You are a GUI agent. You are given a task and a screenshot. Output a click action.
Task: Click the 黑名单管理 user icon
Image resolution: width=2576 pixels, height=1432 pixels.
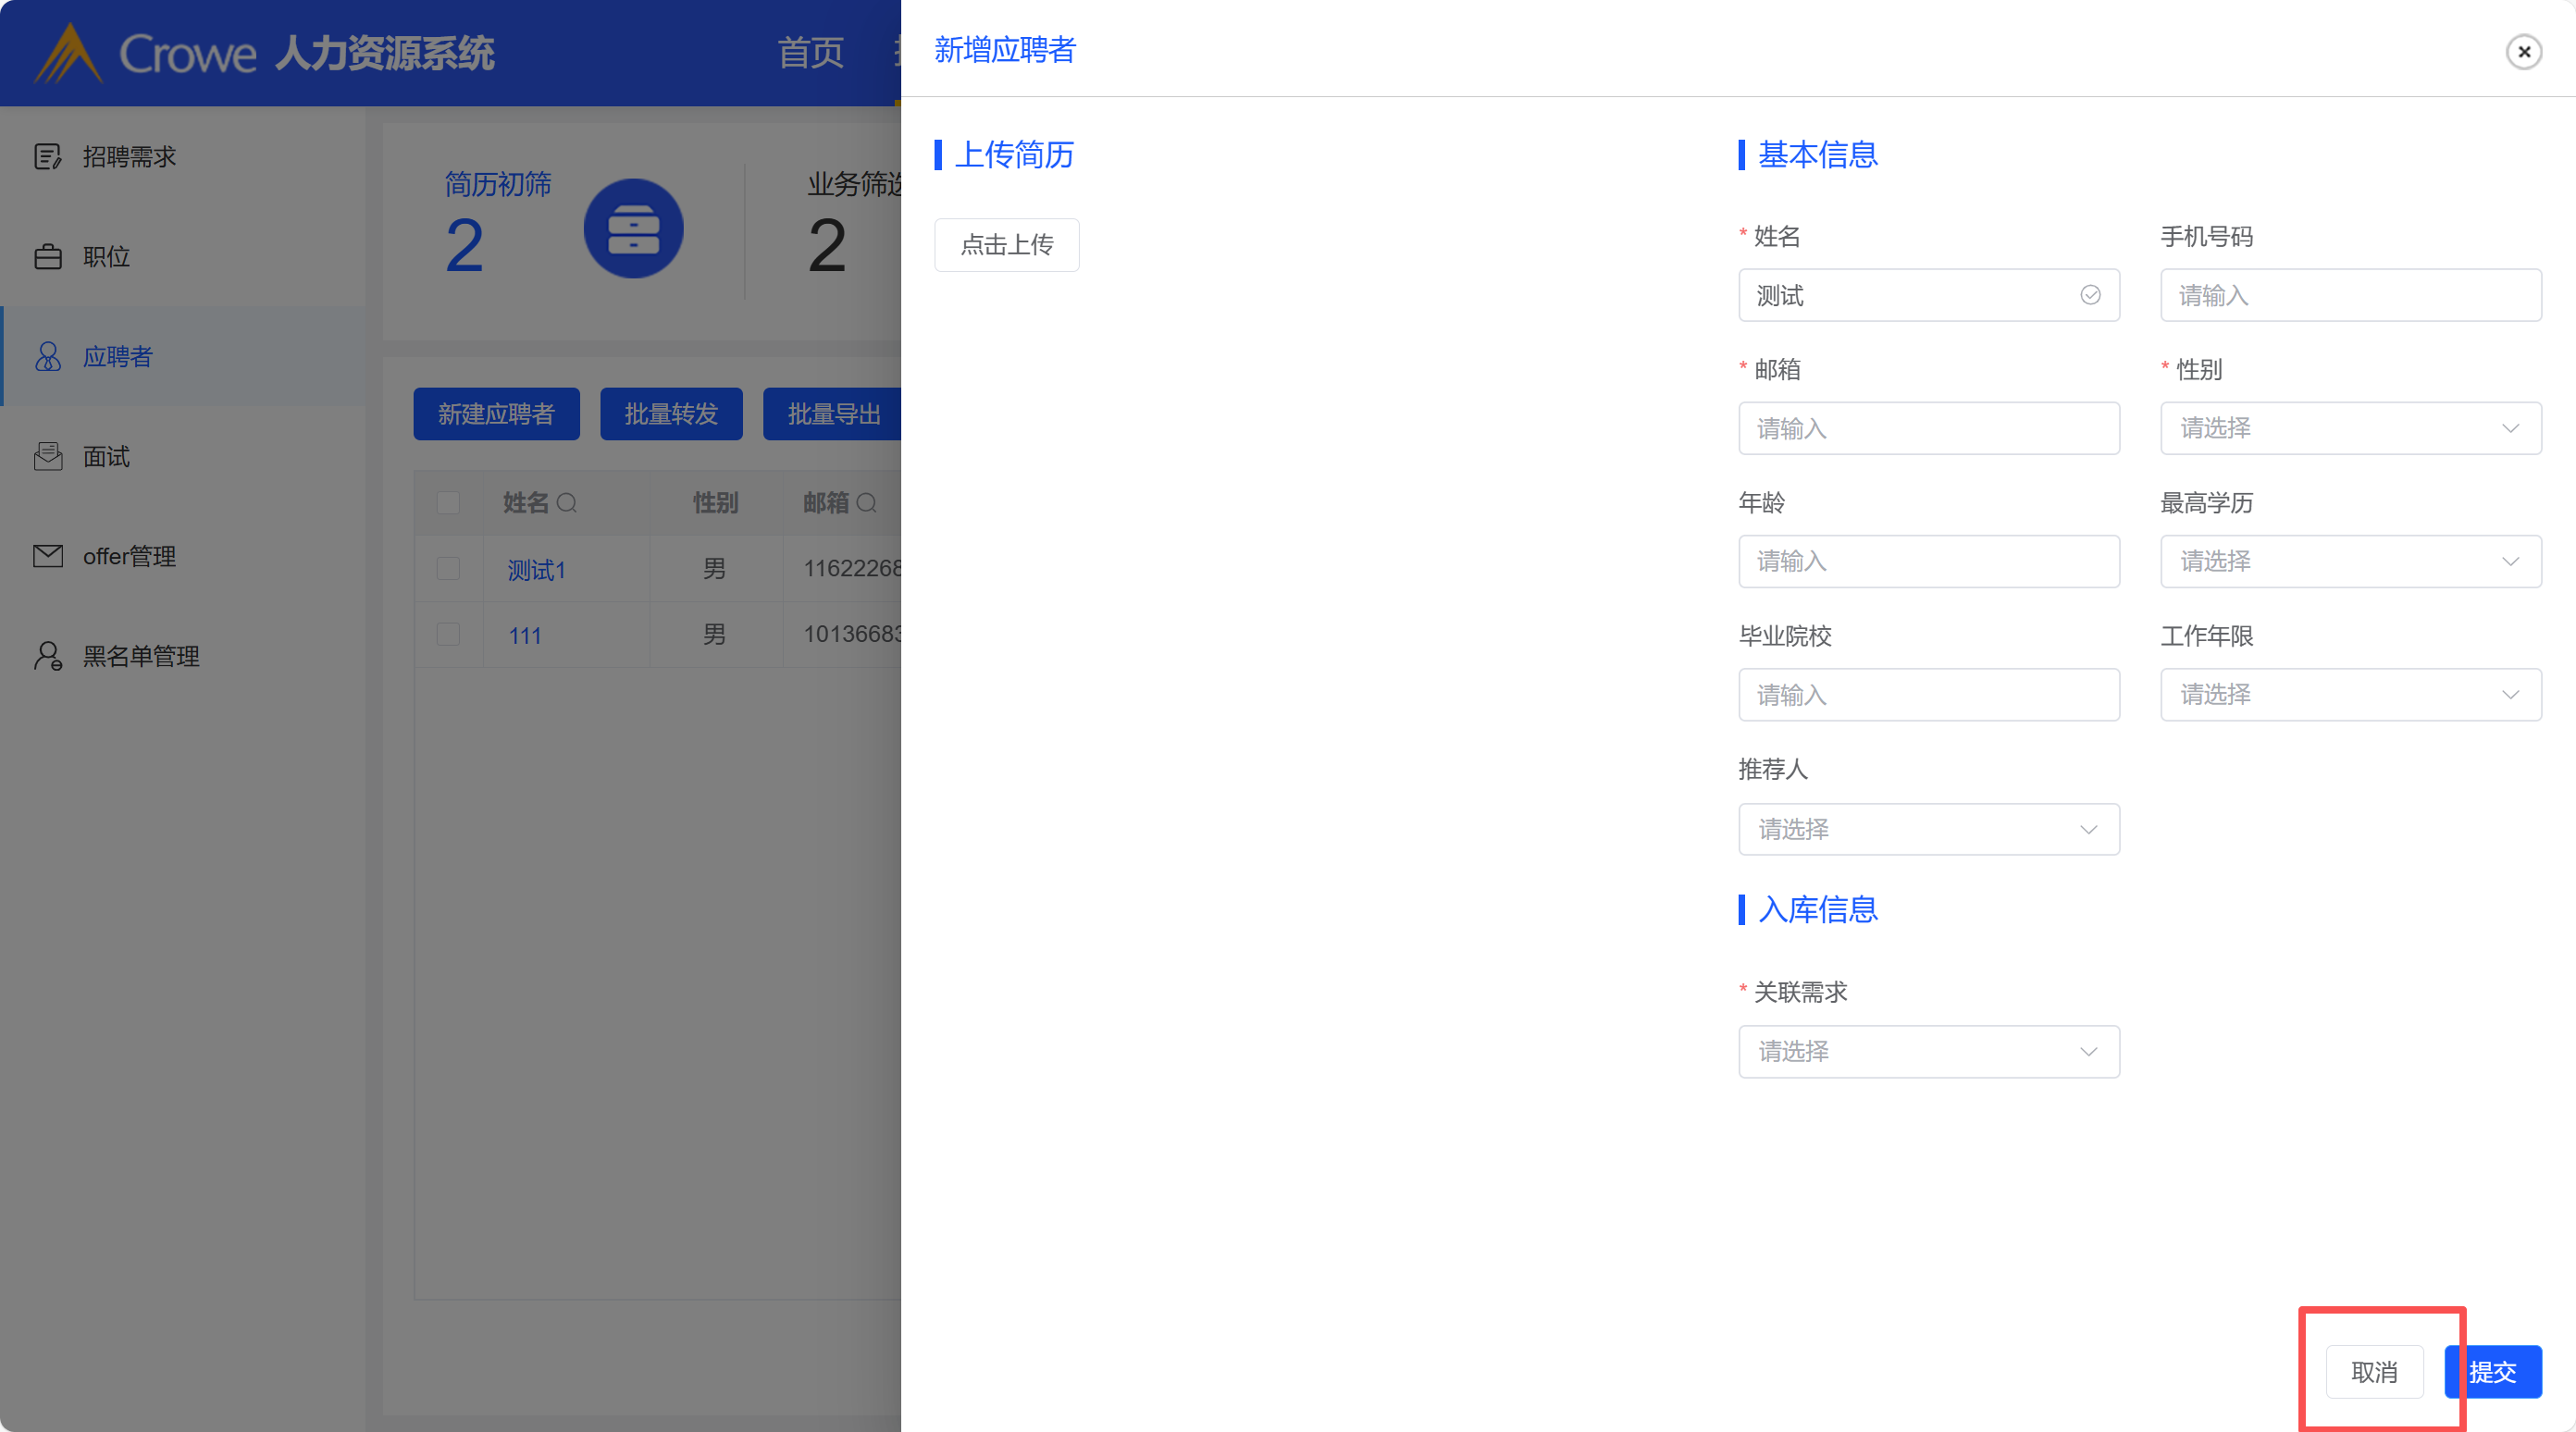[x=47, y=656]
